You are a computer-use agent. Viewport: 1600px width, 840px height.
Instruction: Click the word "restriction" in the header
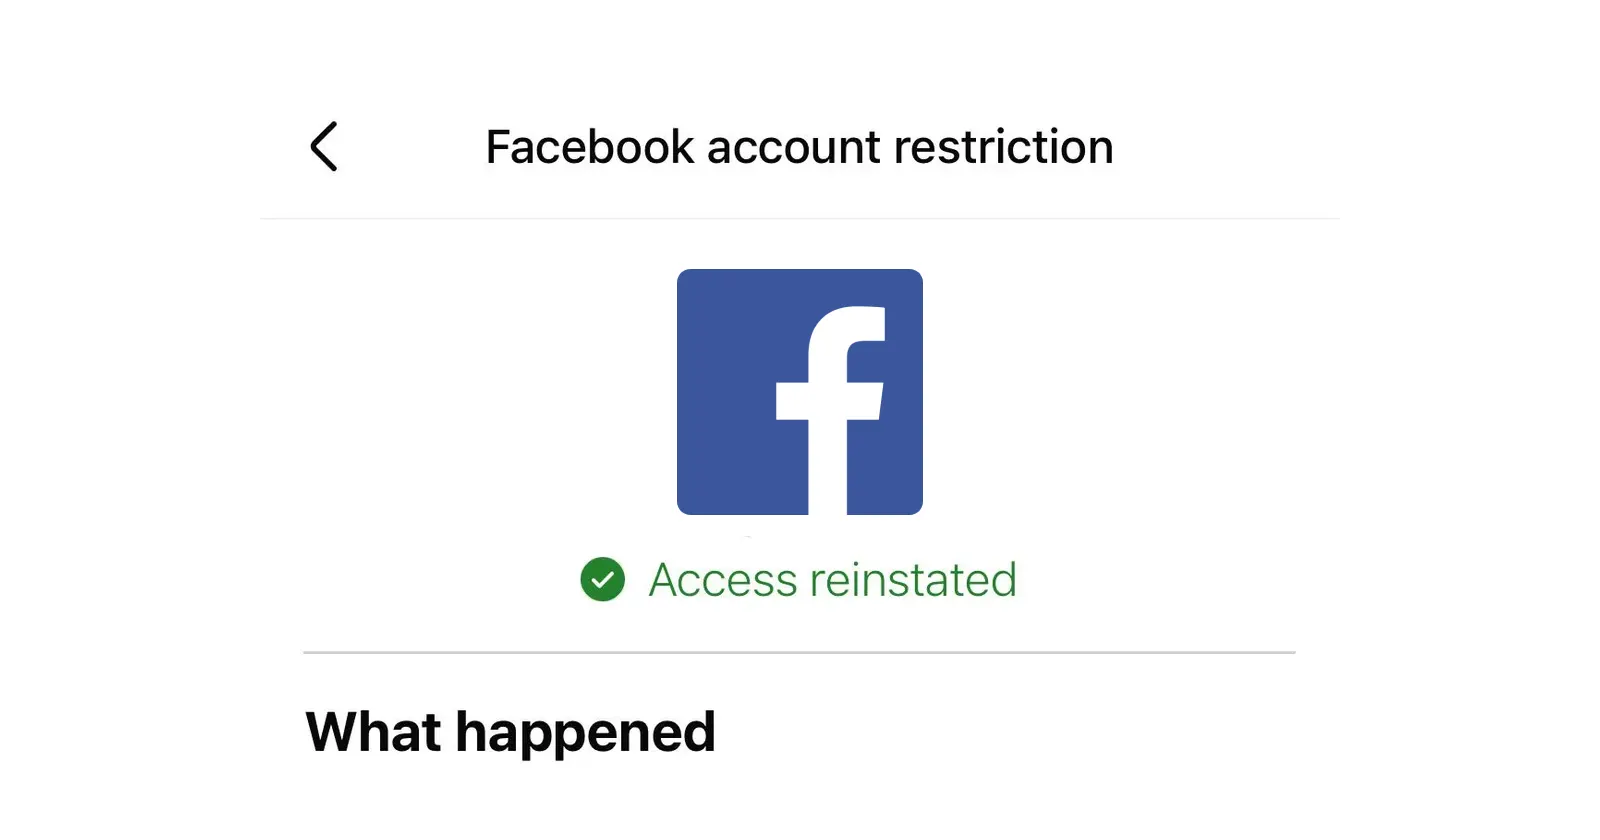point(1003,147)
